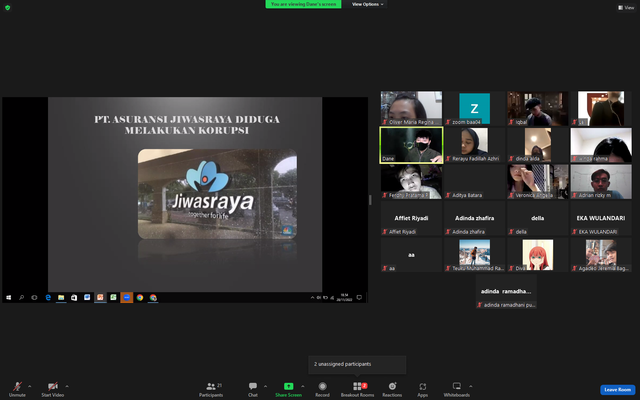Click the PowerPoint icon in shared taskbar
This screenshot has height=400, width=640.
click(x=100, y=298)
